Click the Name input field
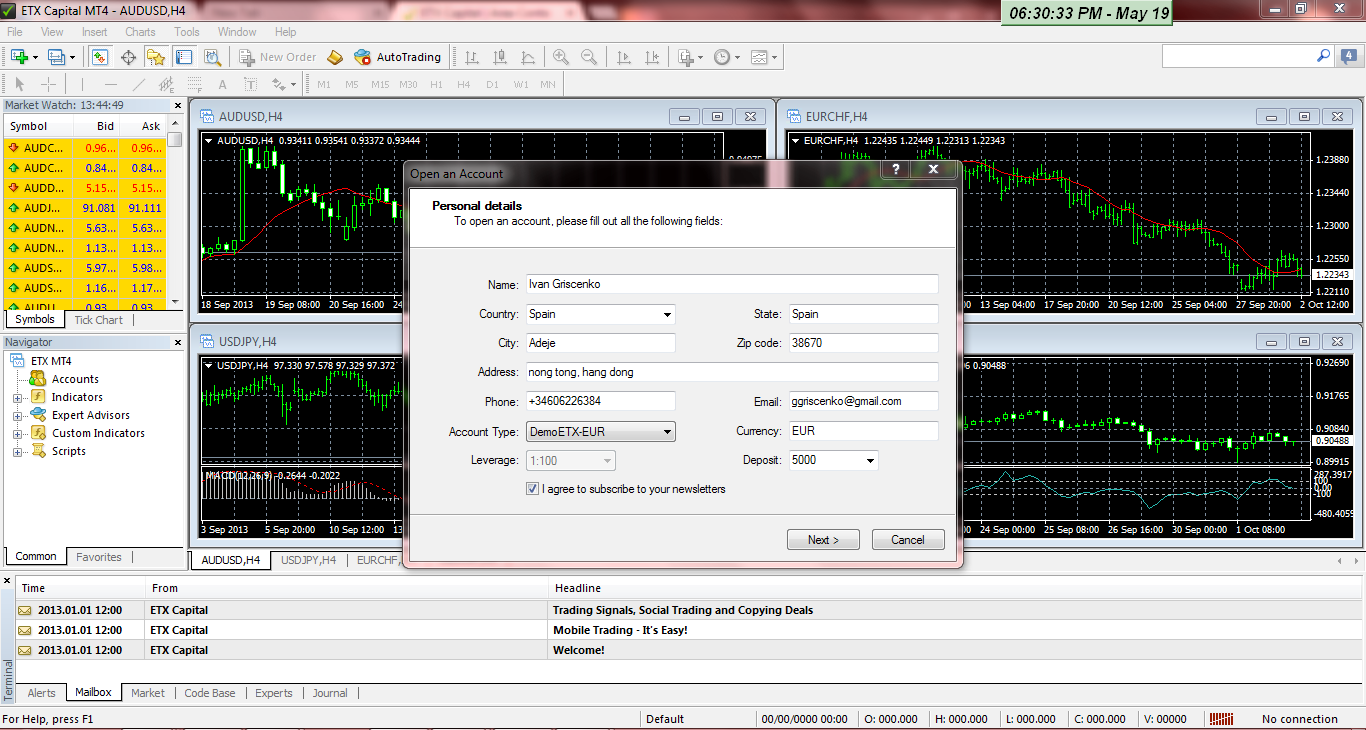Viewport: 1366px width, 730px height. tap(732, 284)
